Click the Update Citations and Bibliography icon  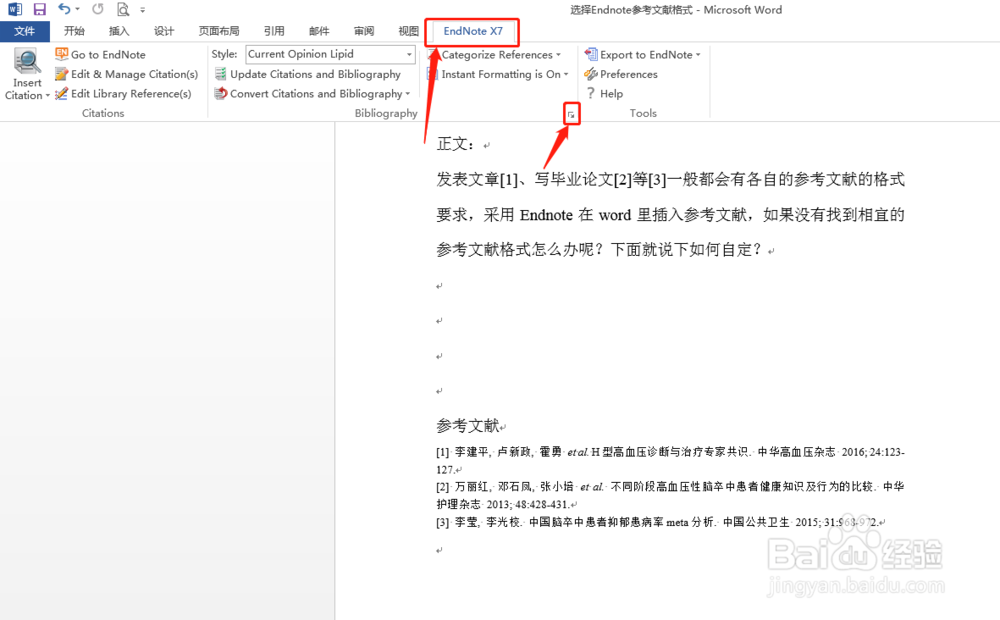[x=221, y=74]
